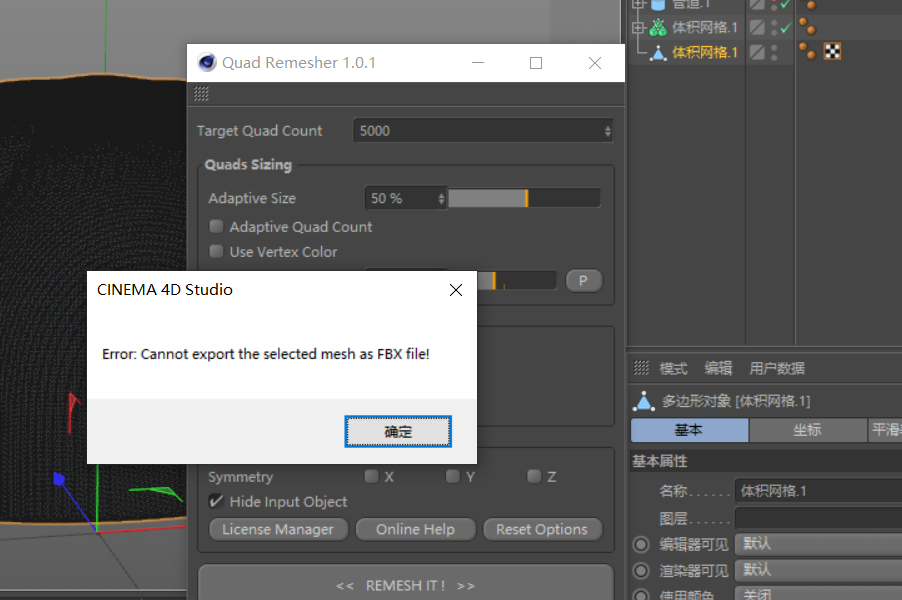Click the dotted grip icon in Quad Remesher window
Screen dimensions: 902x600
pyautogui.click(x=201, y=94)
